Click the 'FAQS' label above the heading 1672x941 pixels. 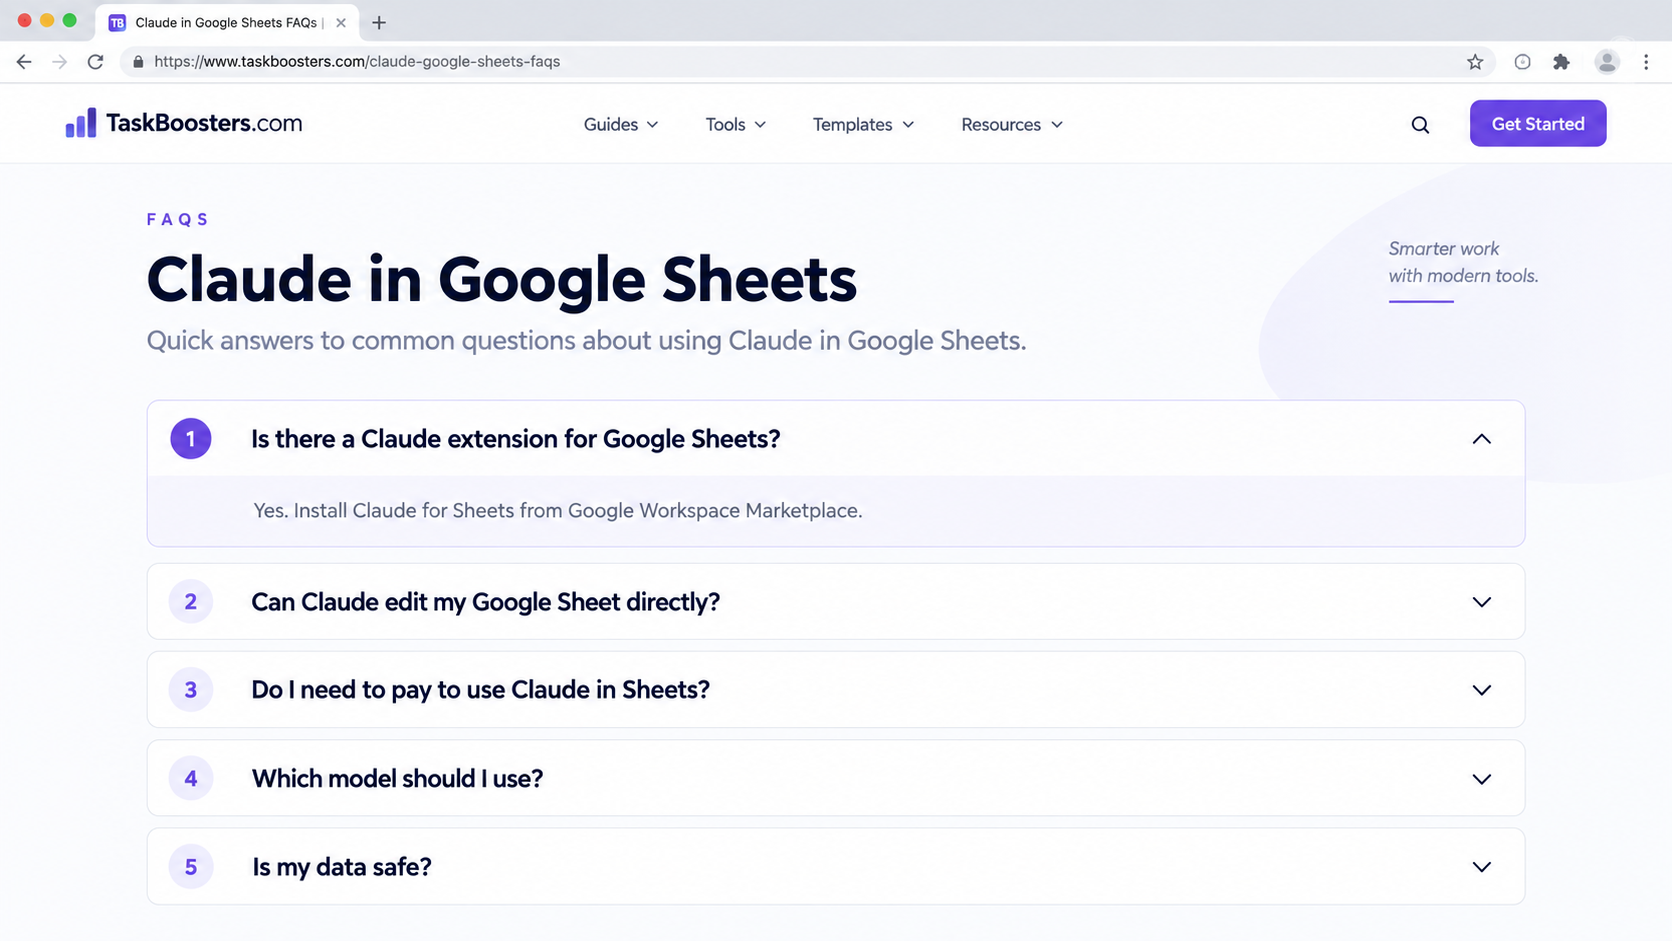(x=177, y=220)
